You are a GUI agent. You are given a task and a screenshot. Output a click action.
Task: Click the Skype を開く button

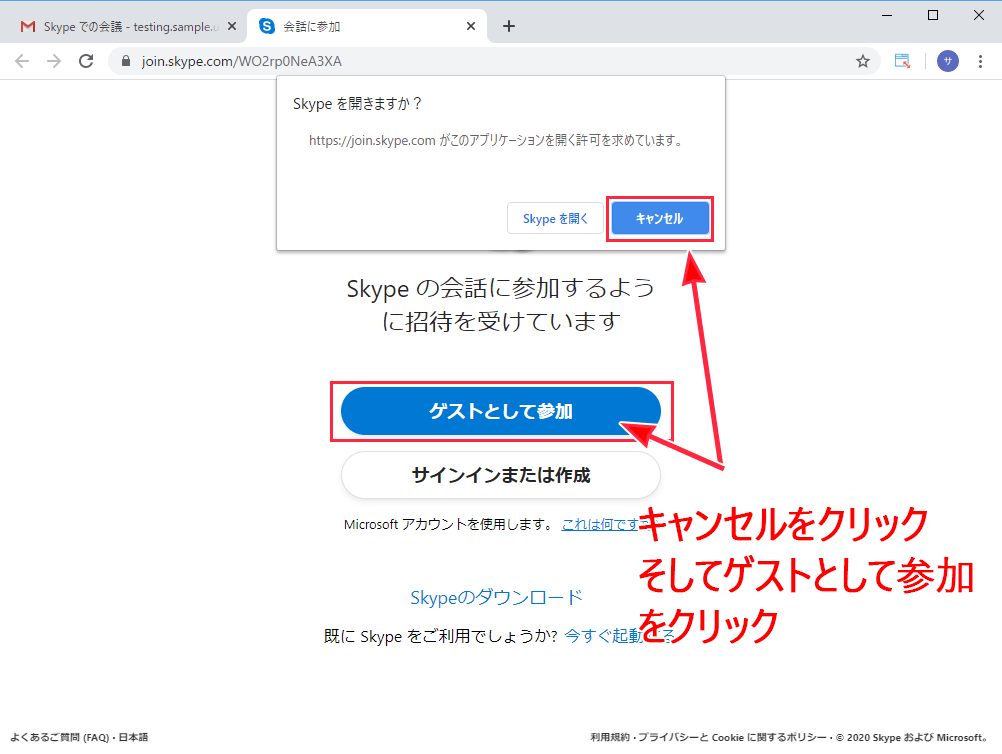(555, 219)
